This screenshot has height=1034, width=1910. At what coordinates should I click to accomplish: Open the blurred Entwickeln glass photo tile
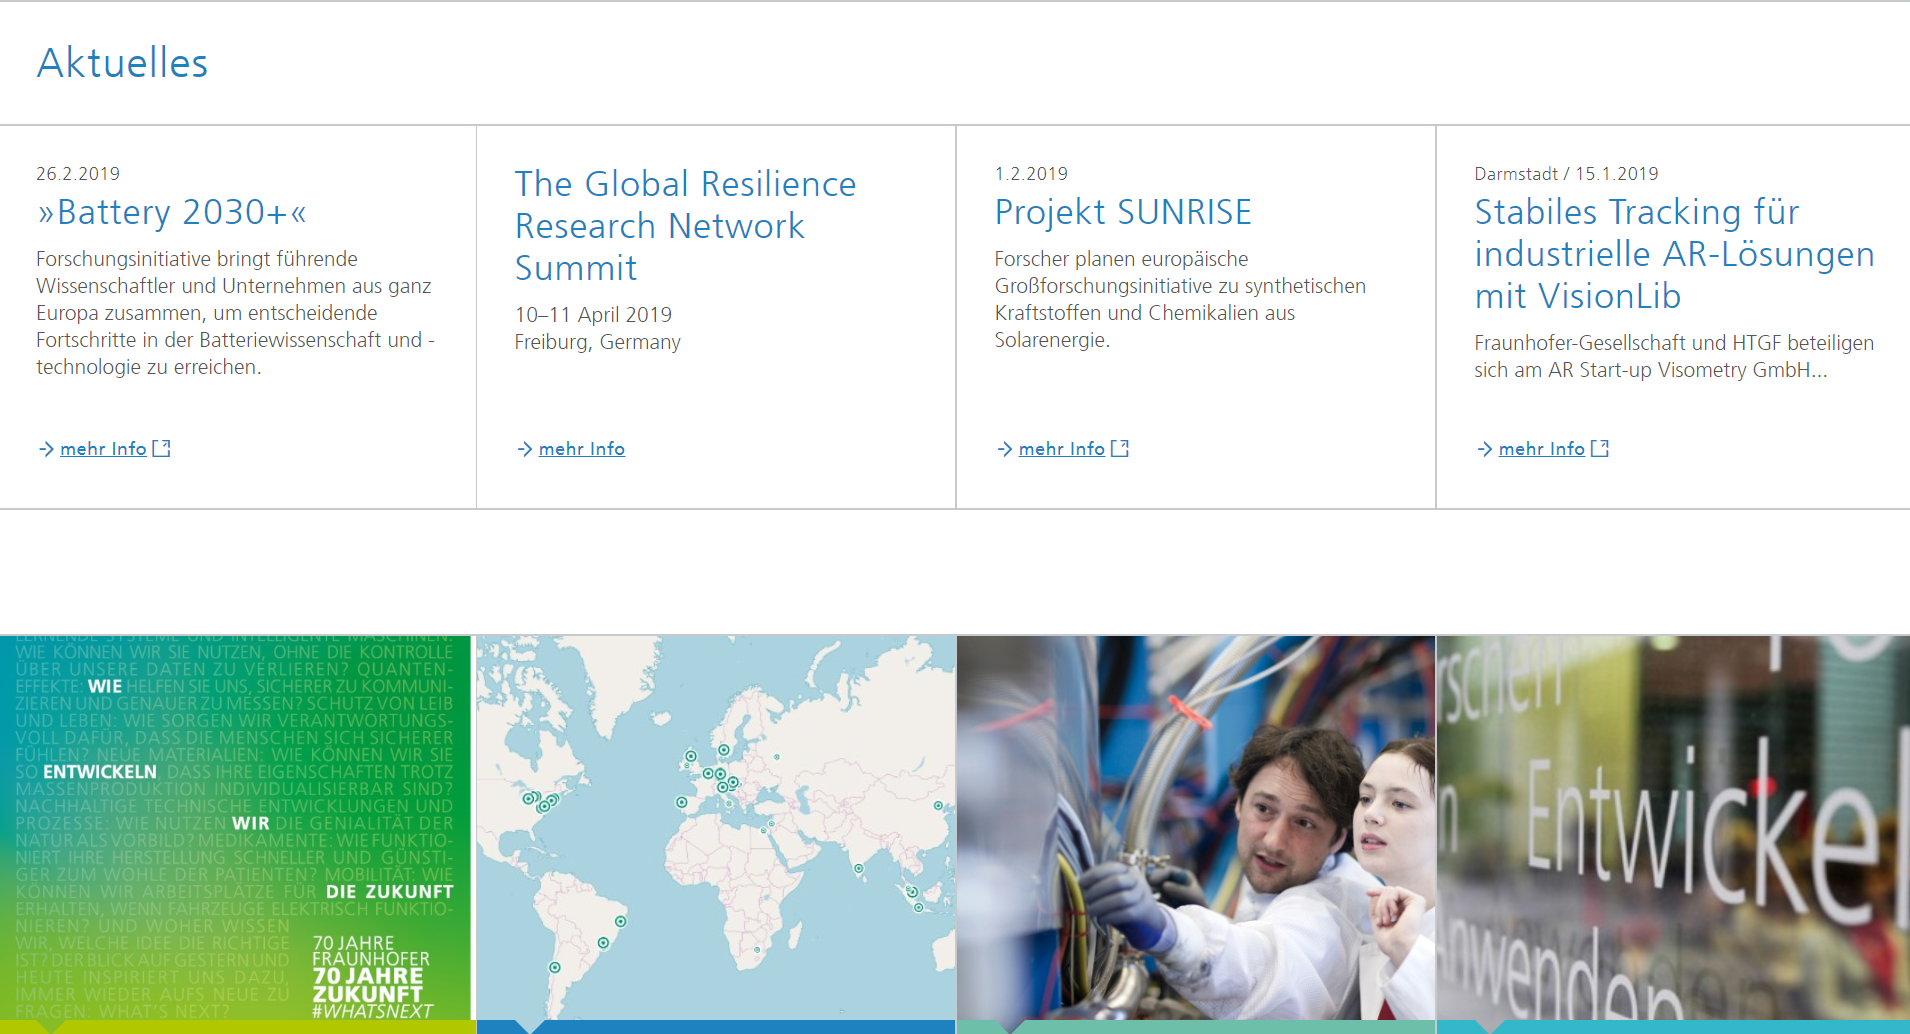click(x=1673, y=828)
